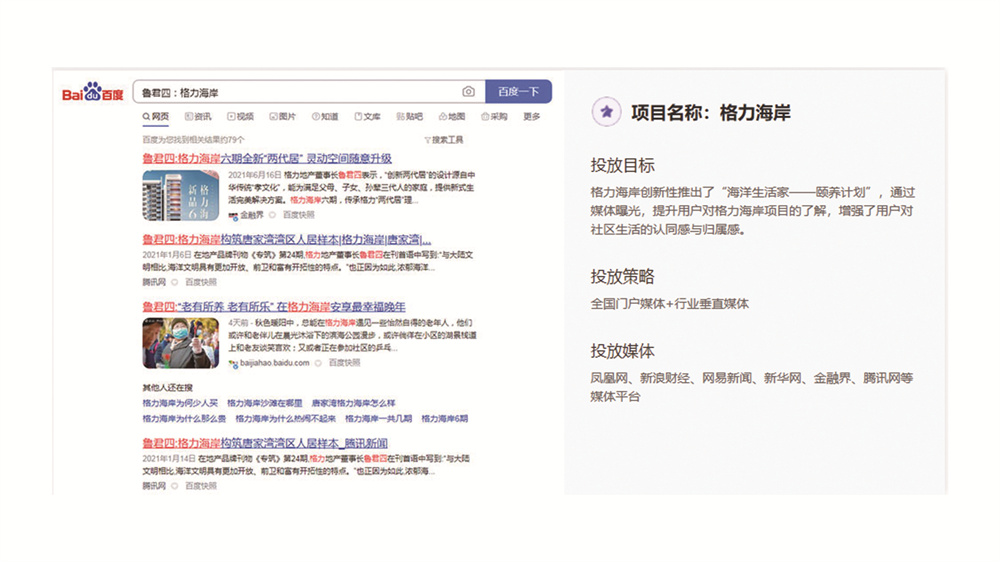Click the filter icon beside 搜索工具
This screenshot has height=562, width=1000.
427,140
